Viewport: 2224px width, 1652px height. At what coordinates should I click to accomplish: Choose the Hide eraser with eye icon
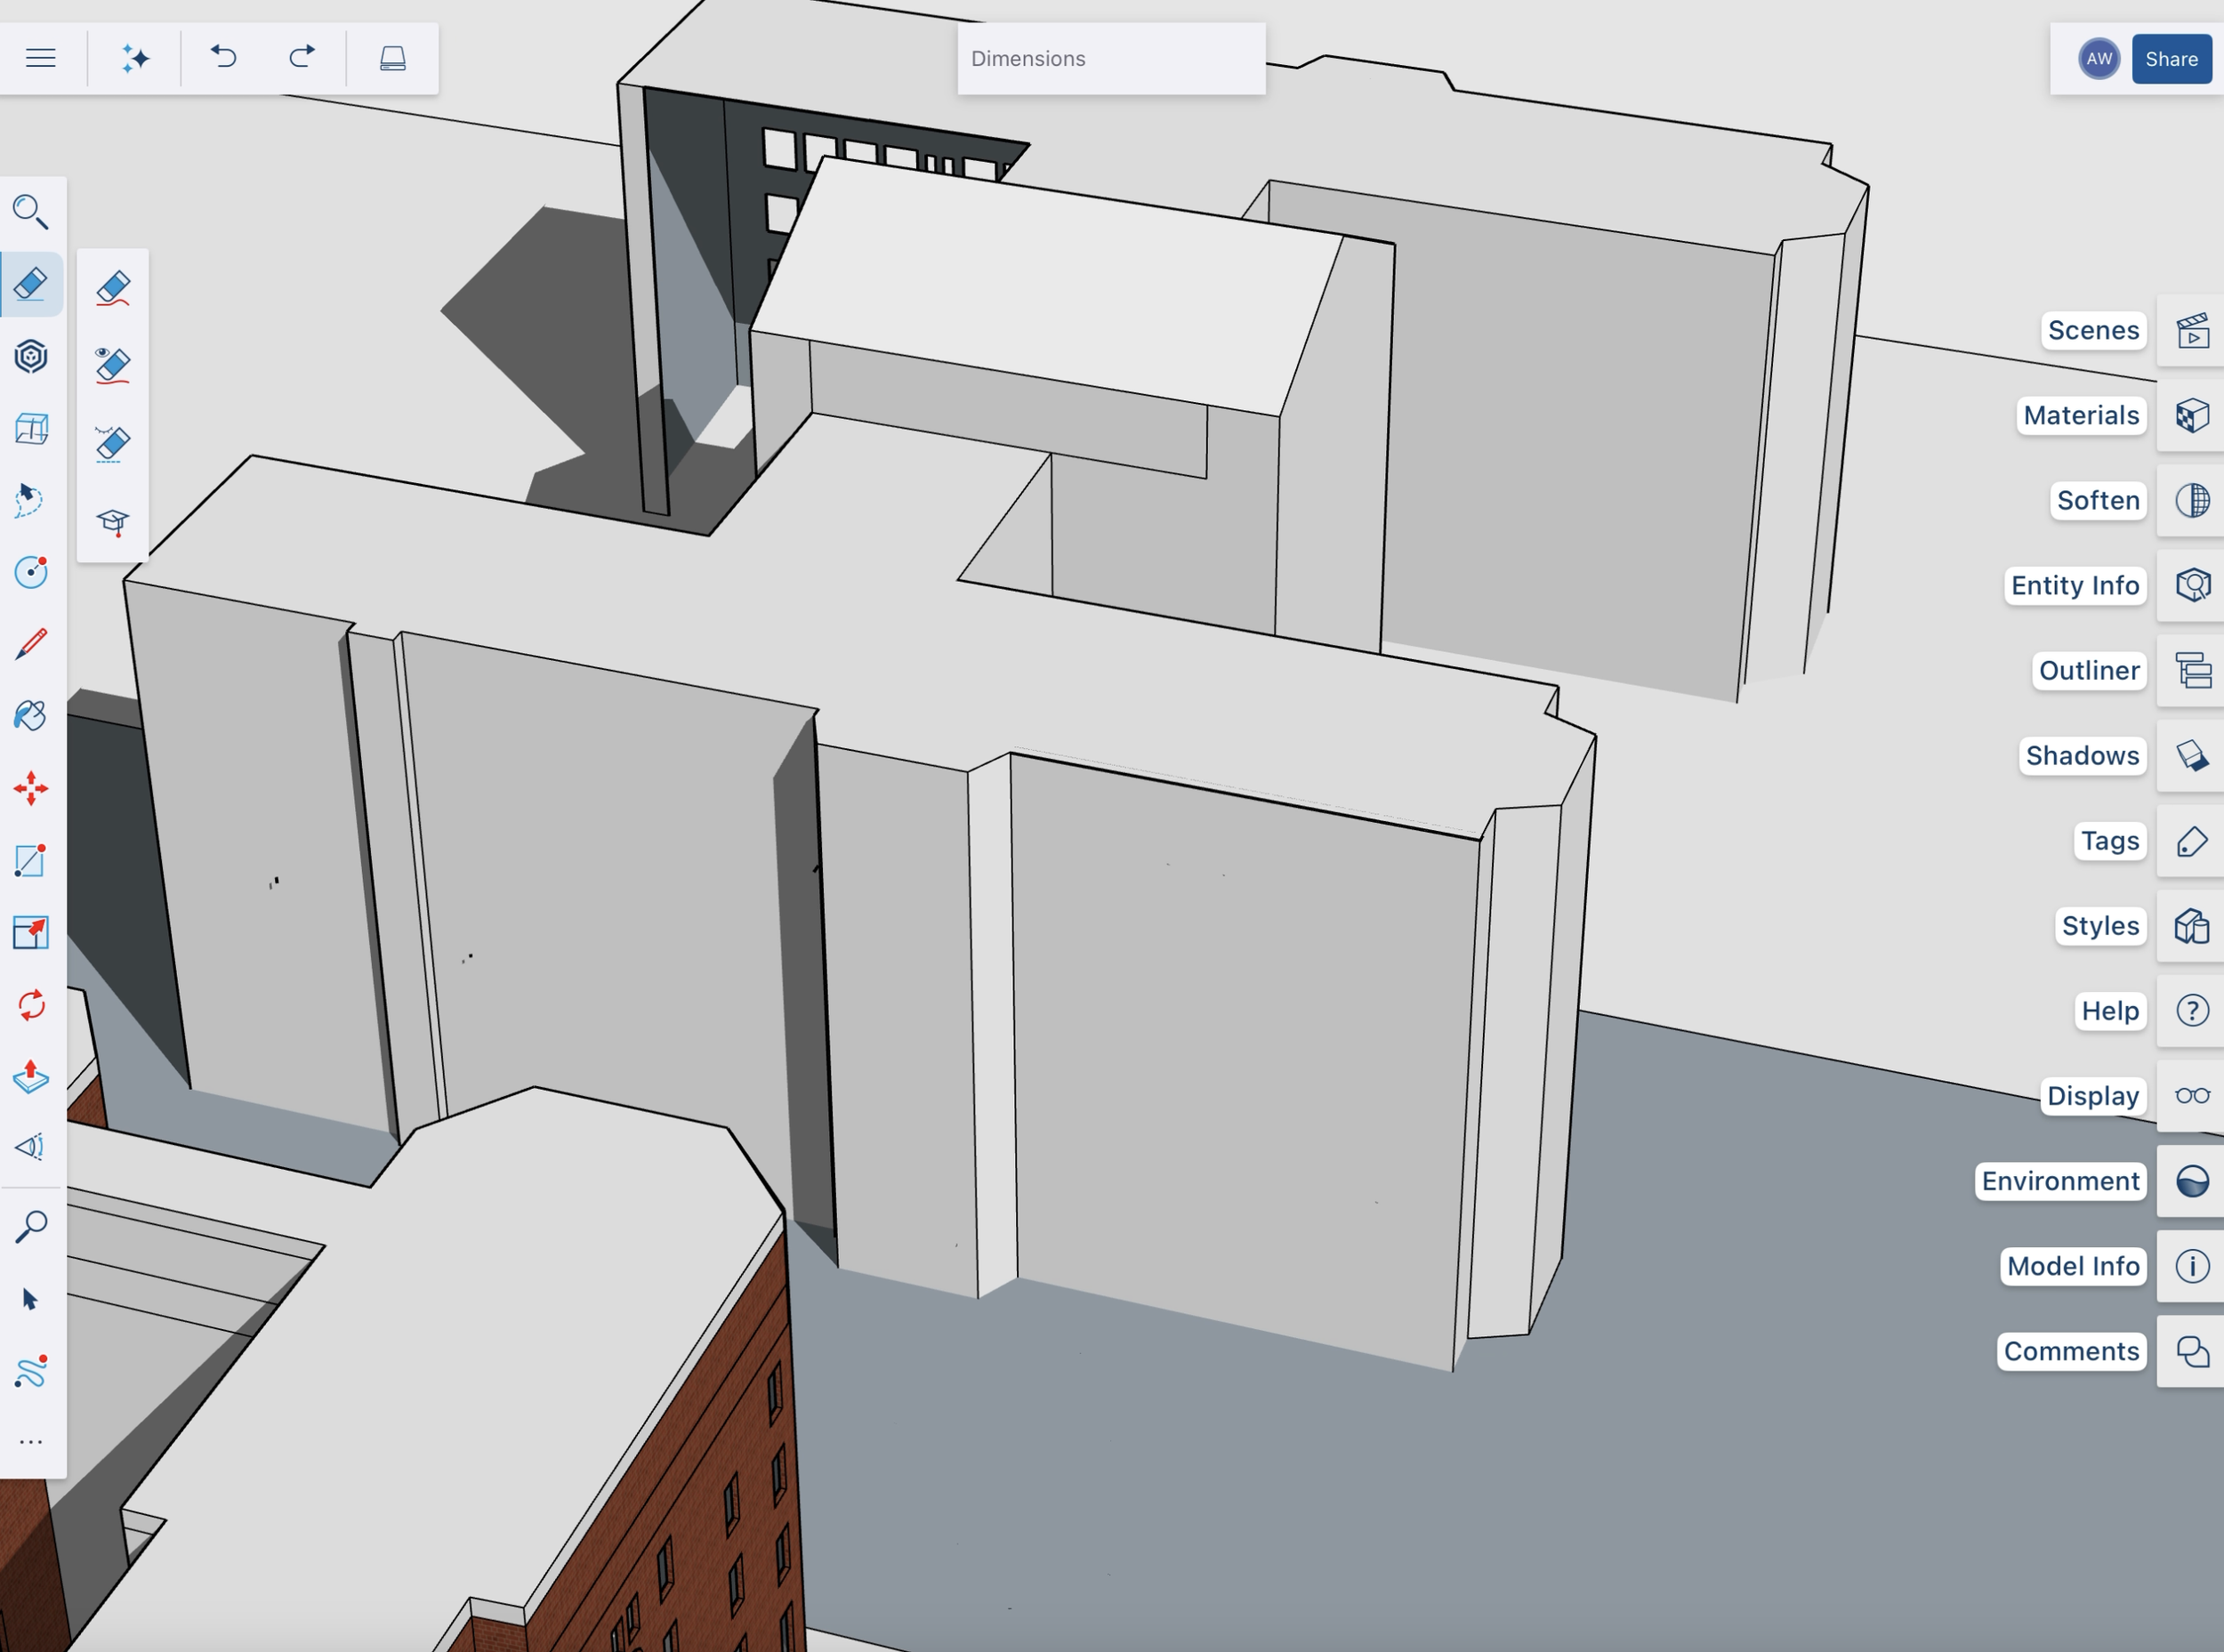click(113, 366)
